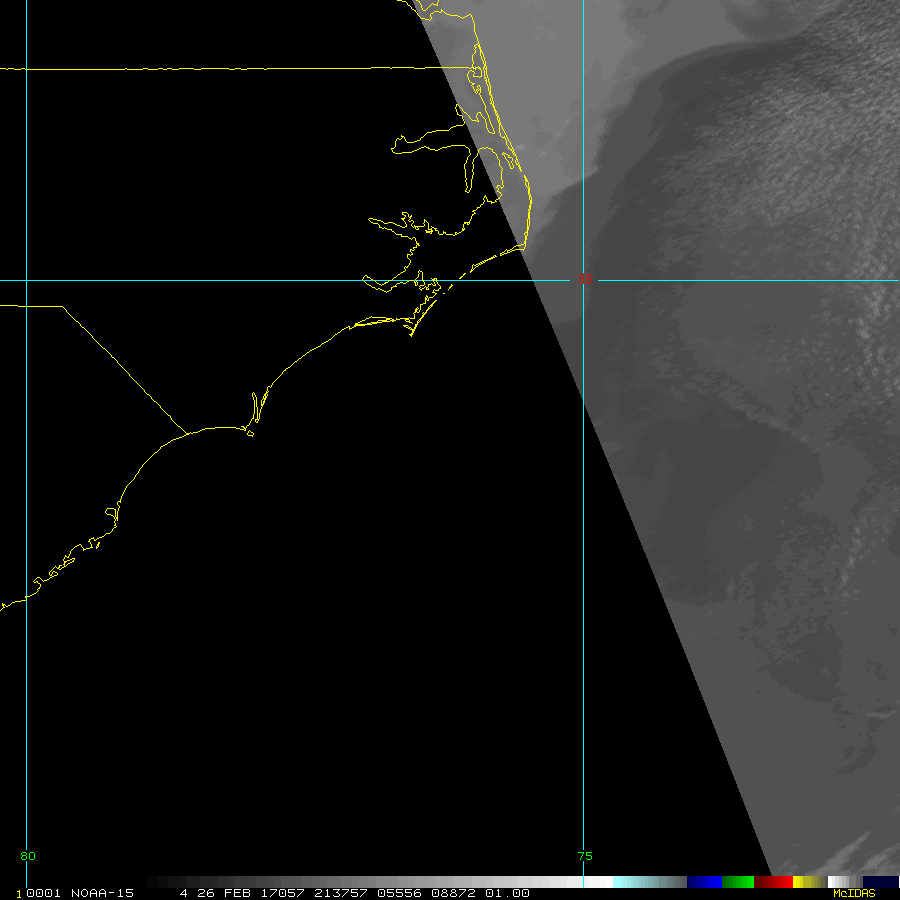Select the green segment of color bar
The image size is (900, 900).
pos(738,882)
